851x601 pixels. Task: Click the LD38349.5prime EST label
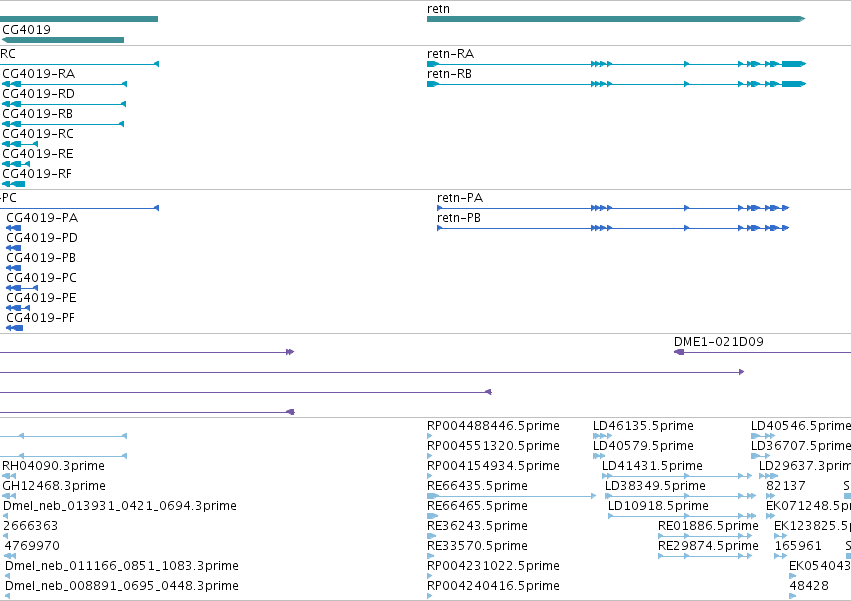tap(656, 486)
